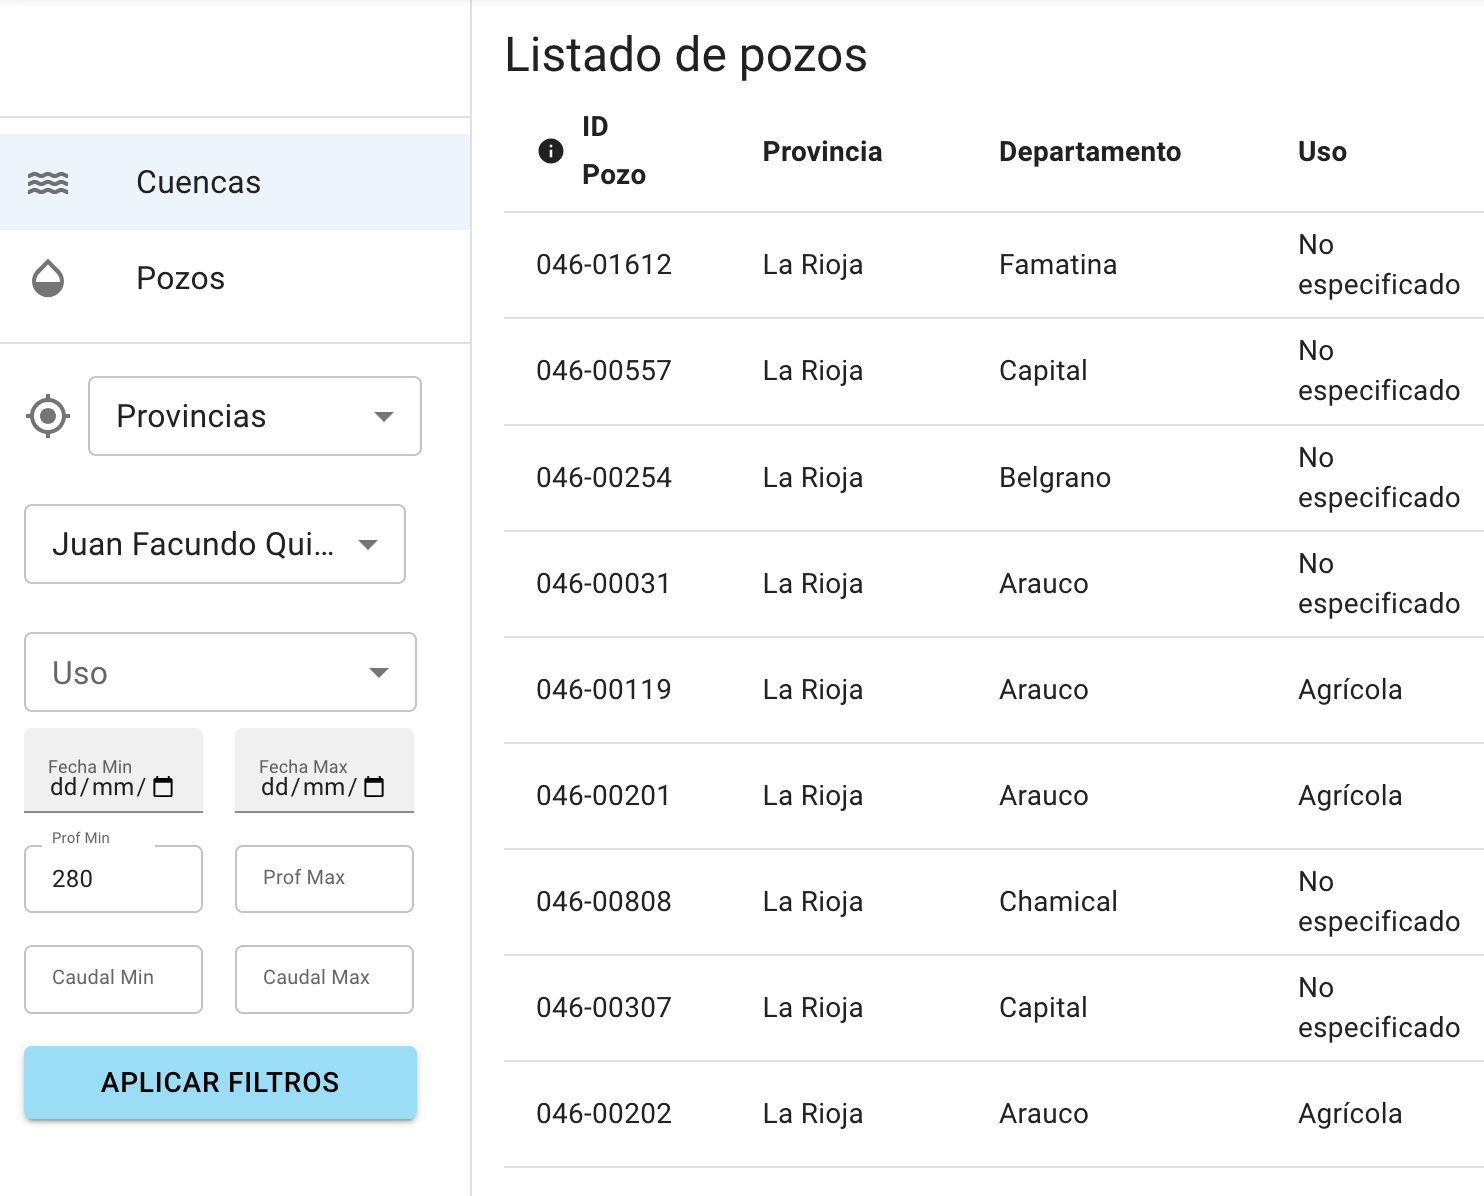Select the Cuencas menu item

click(x=198, y=182)
